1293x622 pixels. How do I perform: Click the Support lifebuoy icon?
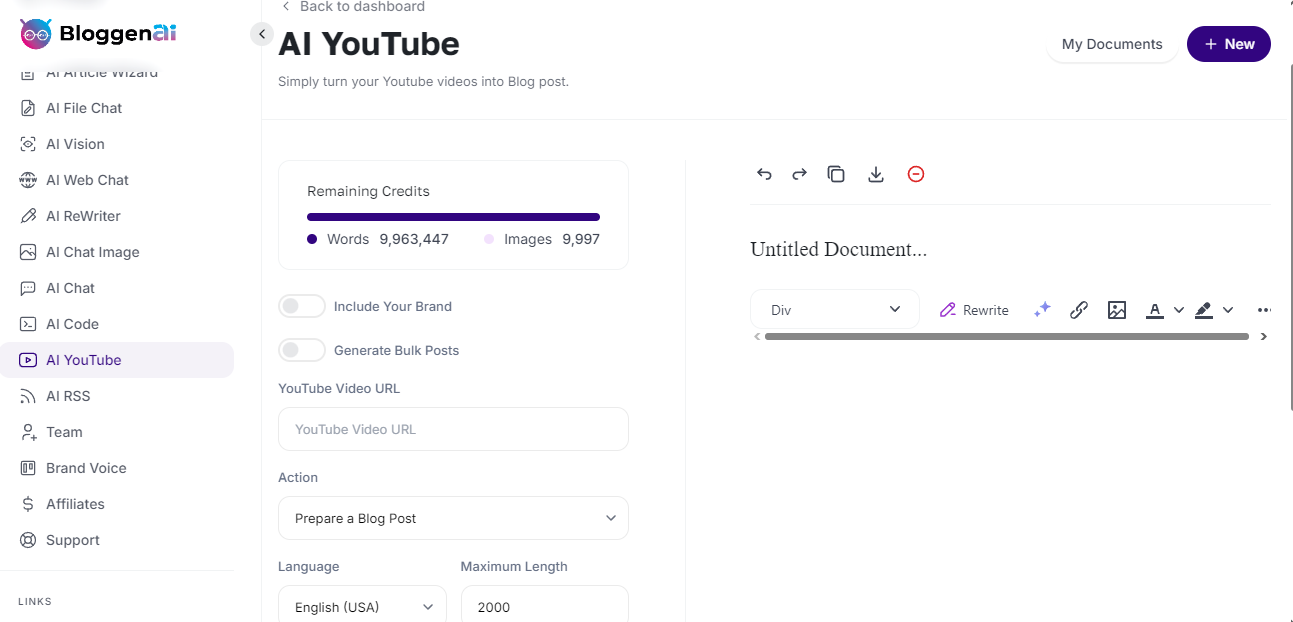pos(28,540)
